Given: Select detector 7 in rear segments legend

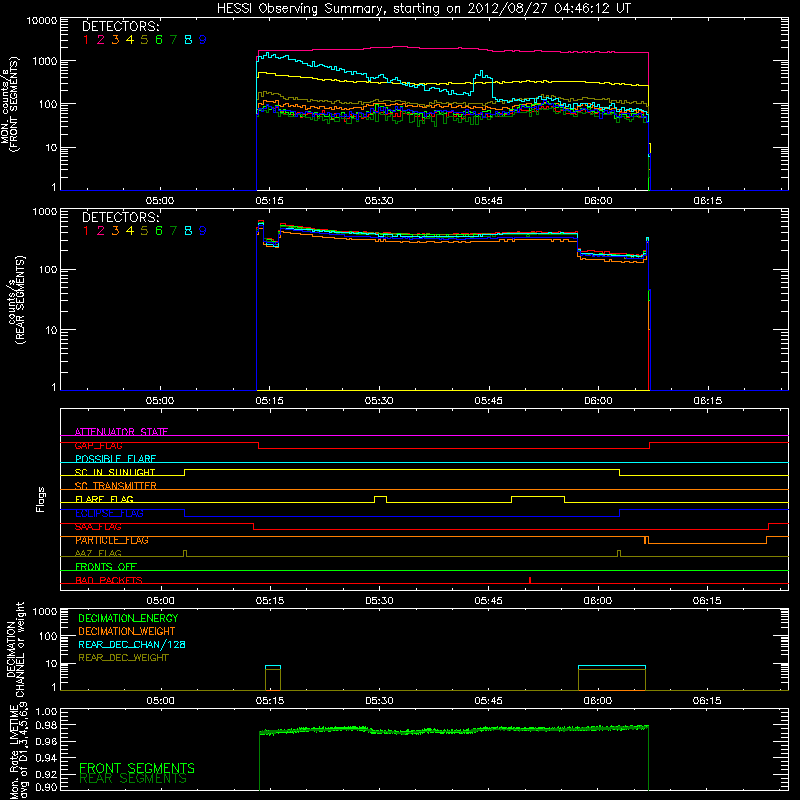Looking at the screenshot, I should [173, 231].
